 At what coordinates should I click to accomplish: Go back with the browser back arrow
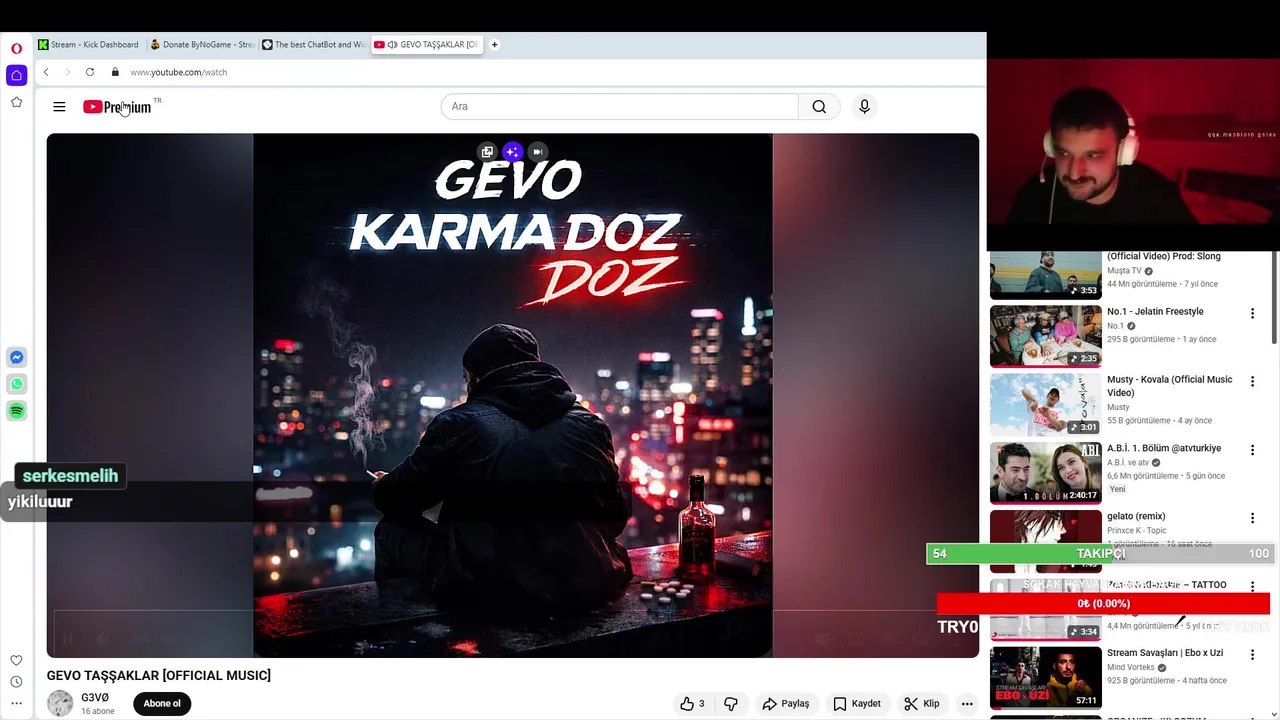coord(46,72)
